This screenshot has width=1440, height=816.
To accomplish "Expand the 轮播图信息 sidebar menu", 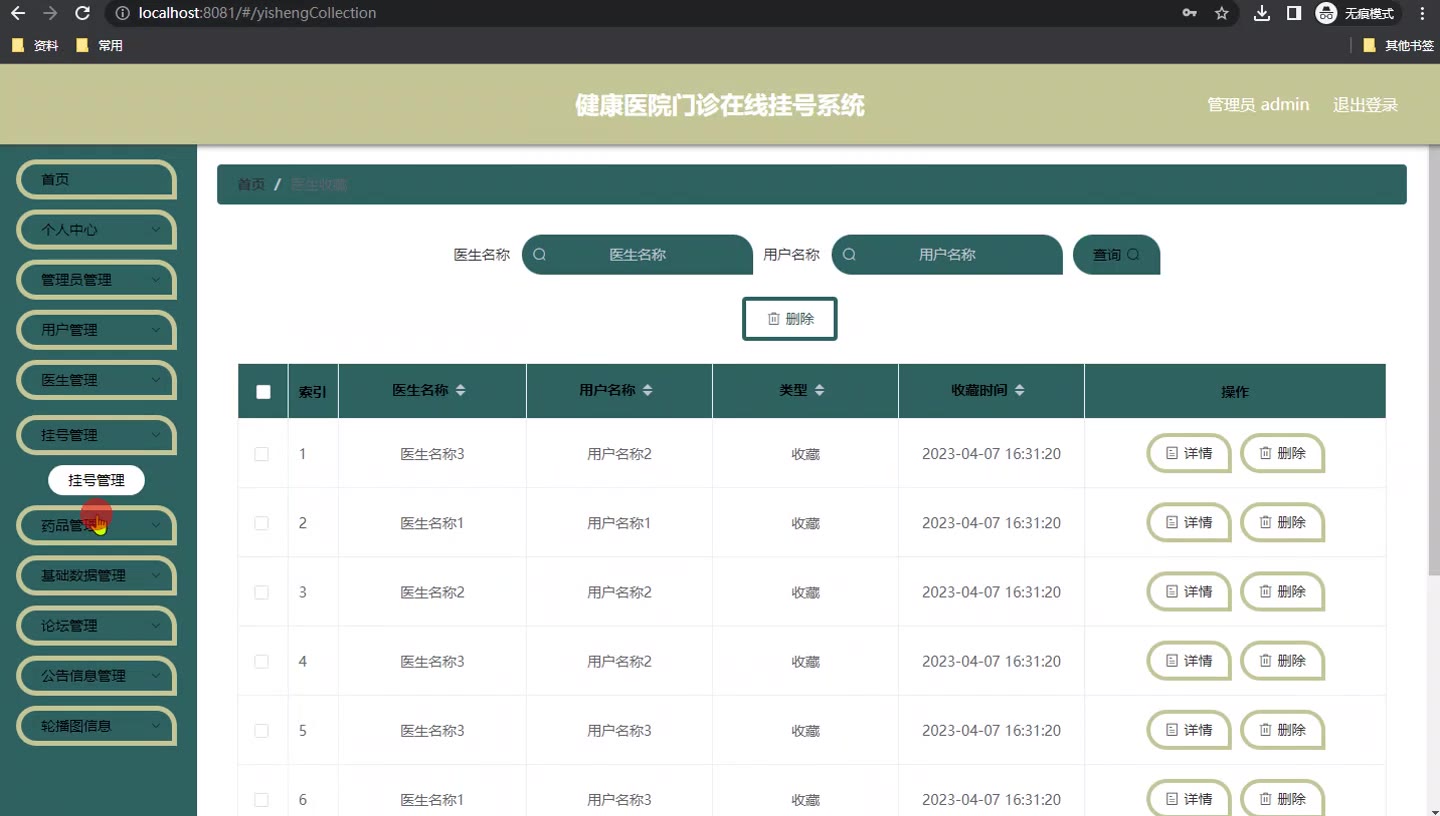I will click(97, 726).
